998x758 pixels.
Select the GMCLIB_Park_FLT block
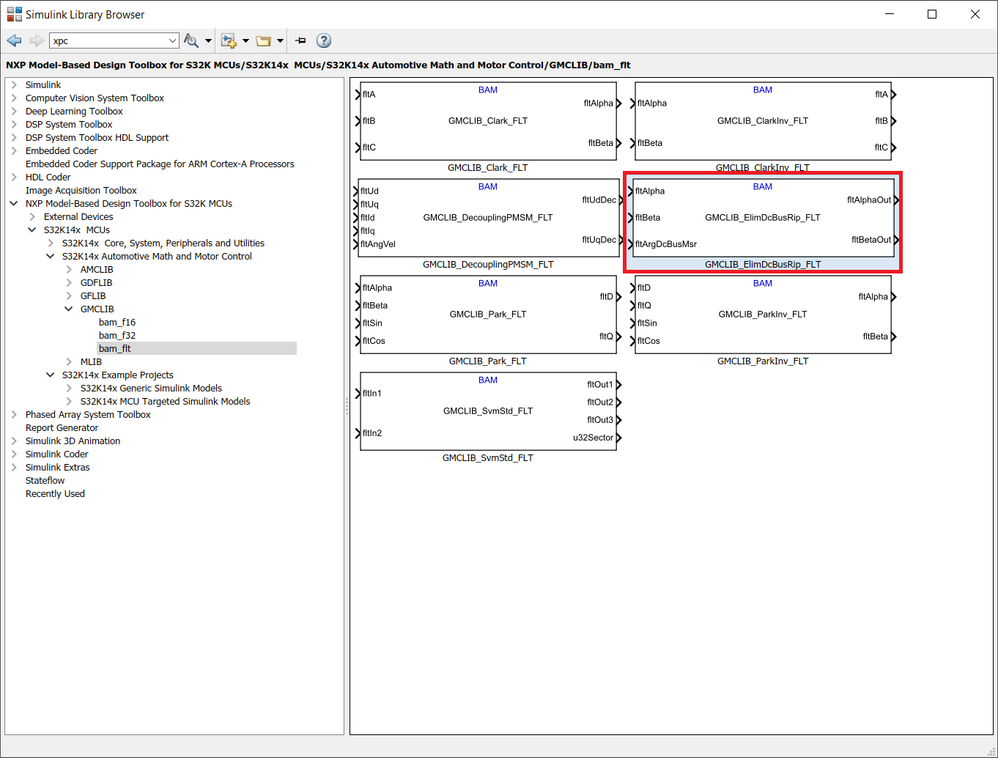[488, 314]
